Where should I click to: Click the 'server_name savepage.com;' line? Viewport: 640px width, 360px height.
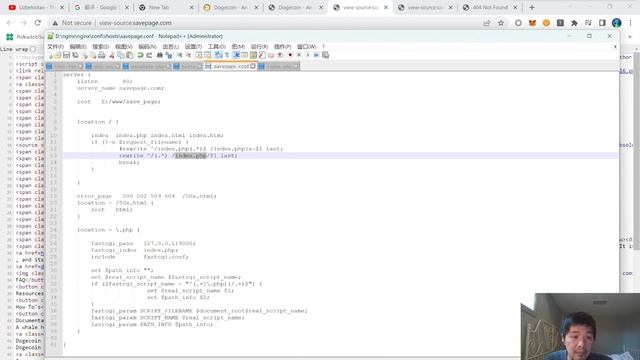click(120, 88)
